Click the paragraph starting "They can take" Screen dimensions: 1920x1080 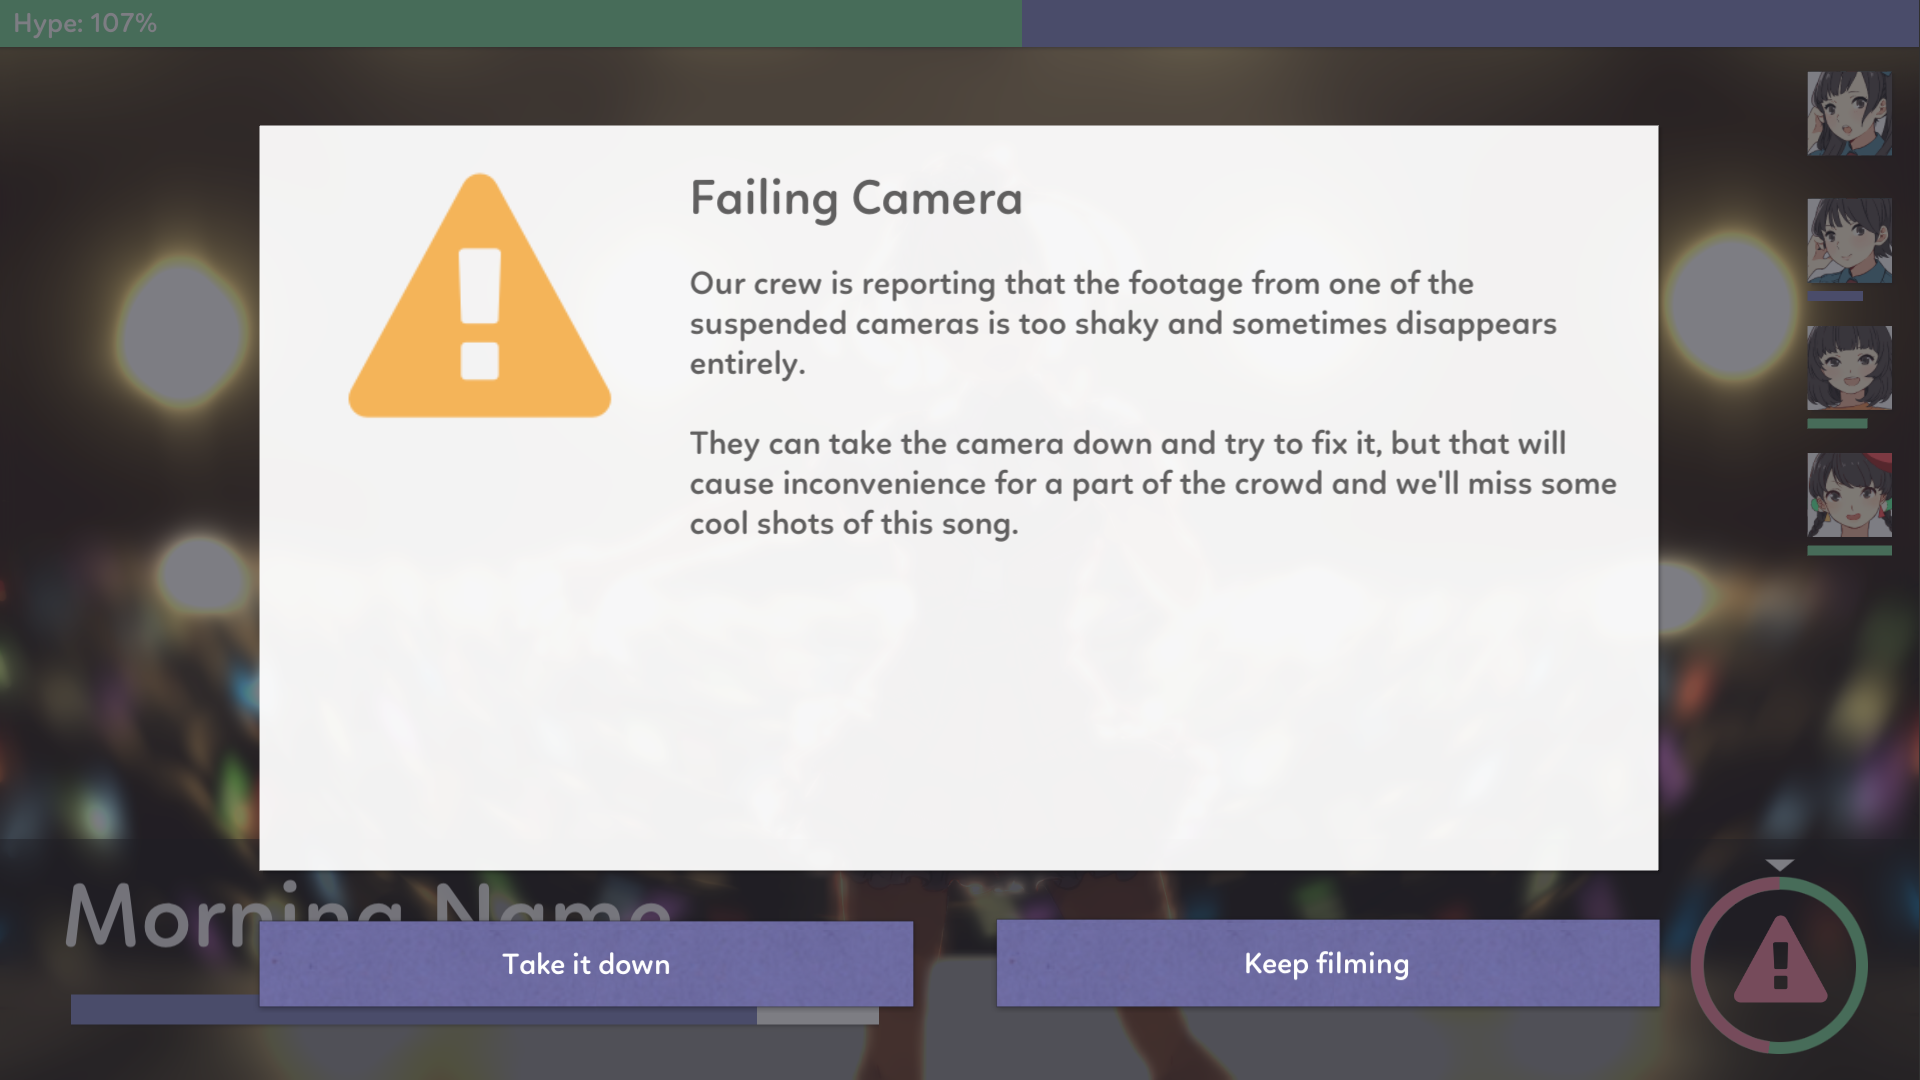tap(1152, 483)
